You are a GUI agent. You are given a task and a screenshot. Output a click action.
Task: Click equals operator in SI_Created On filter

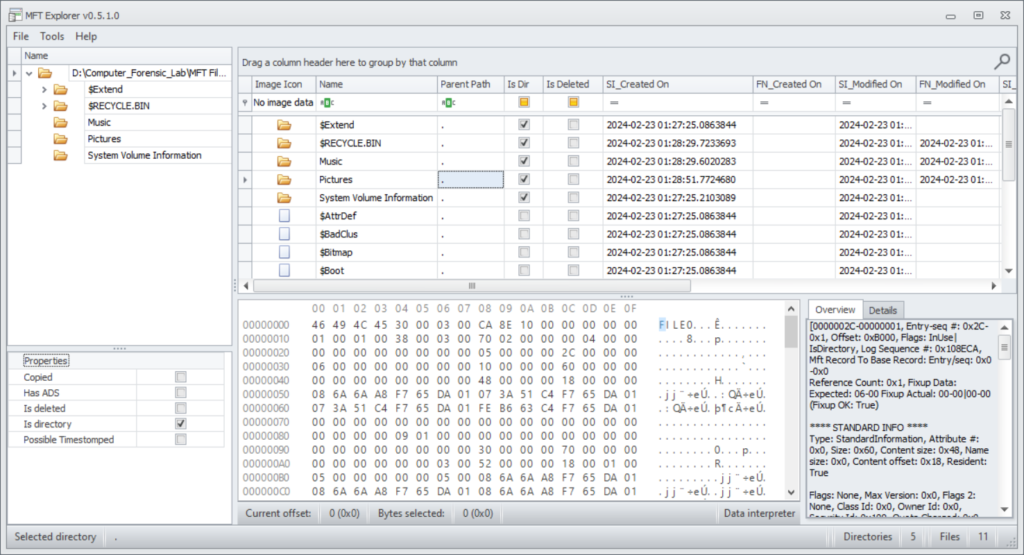point(614,103)
